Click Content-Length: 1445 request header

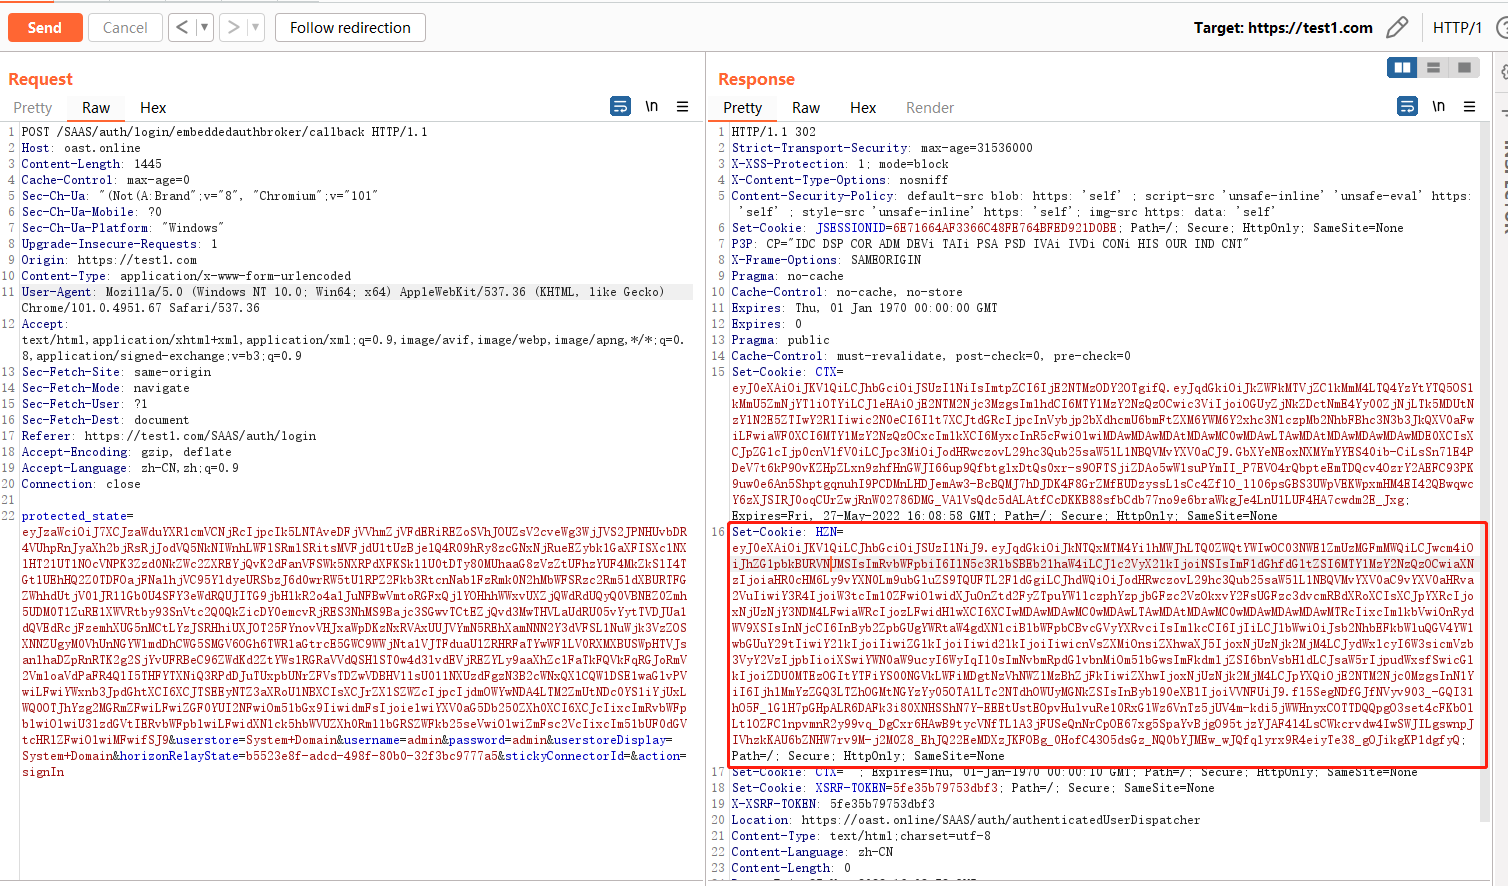(91, 164)
